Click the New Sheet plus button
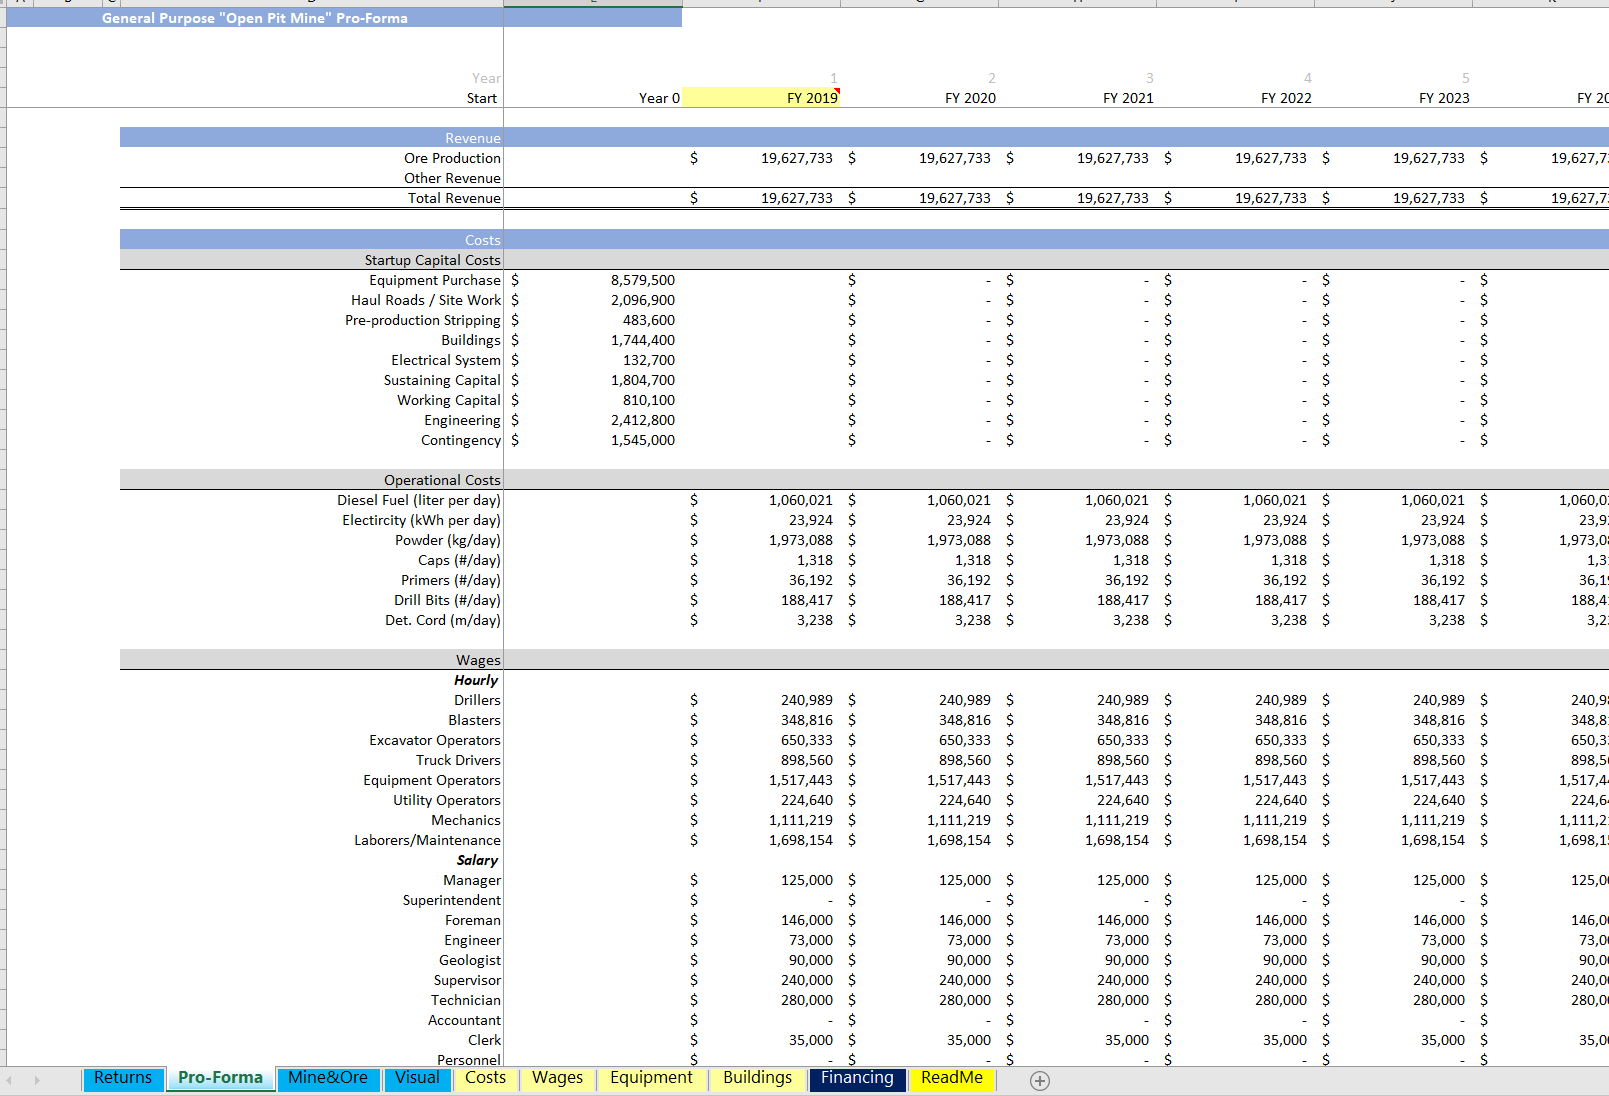This screenshot has height=1096, width=1609. click(1040, 1080)
